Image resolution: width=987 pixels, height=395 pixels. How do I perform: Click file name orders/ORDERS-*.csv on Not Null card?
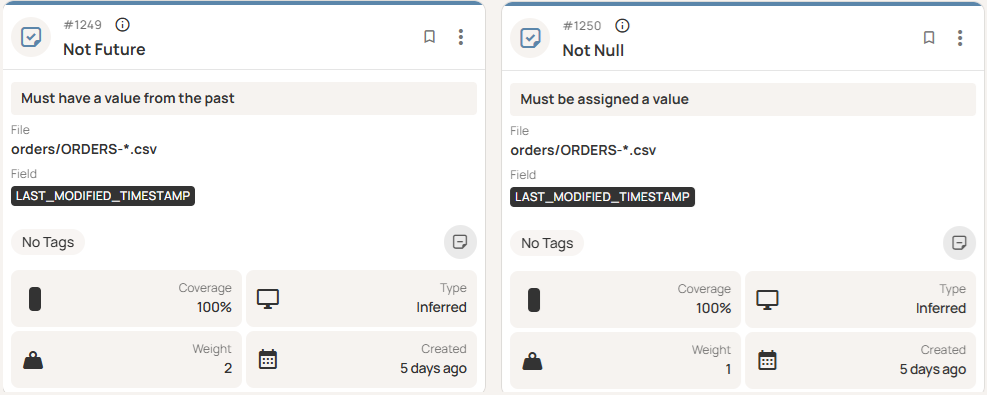(x=583, y=150)
